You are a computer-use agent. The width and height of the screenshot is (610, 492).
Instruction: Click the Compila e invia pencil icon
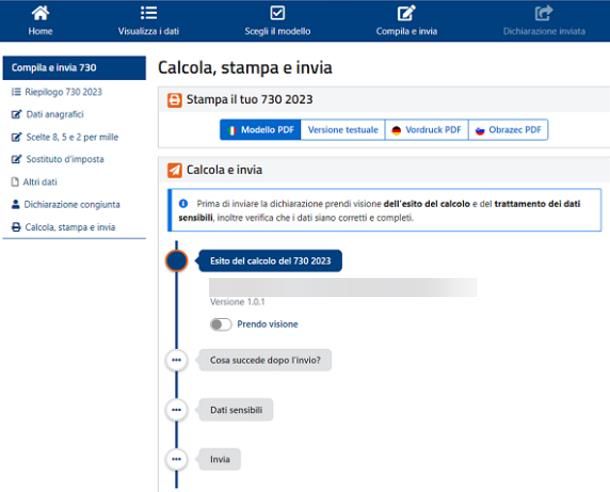pyautogui.click(x=406, y=13)
